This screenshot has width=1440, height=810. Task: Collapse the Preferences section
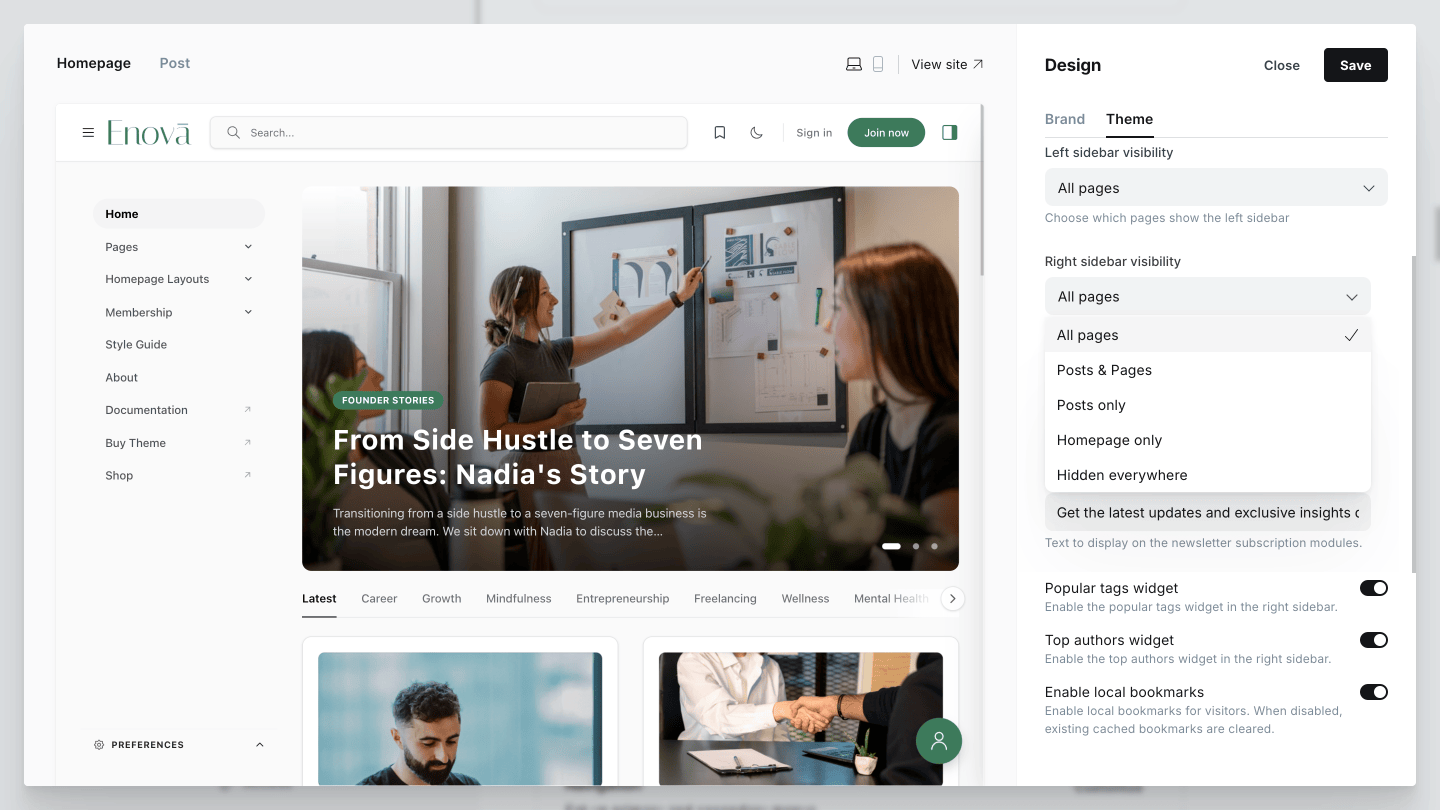click(x=260, y=745)
